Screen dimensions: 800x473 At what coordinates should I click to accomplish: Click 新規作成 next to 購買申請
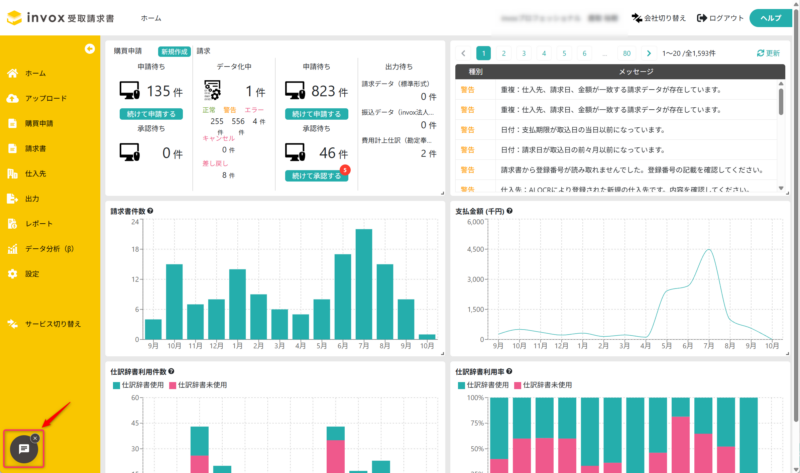(174, 52)
